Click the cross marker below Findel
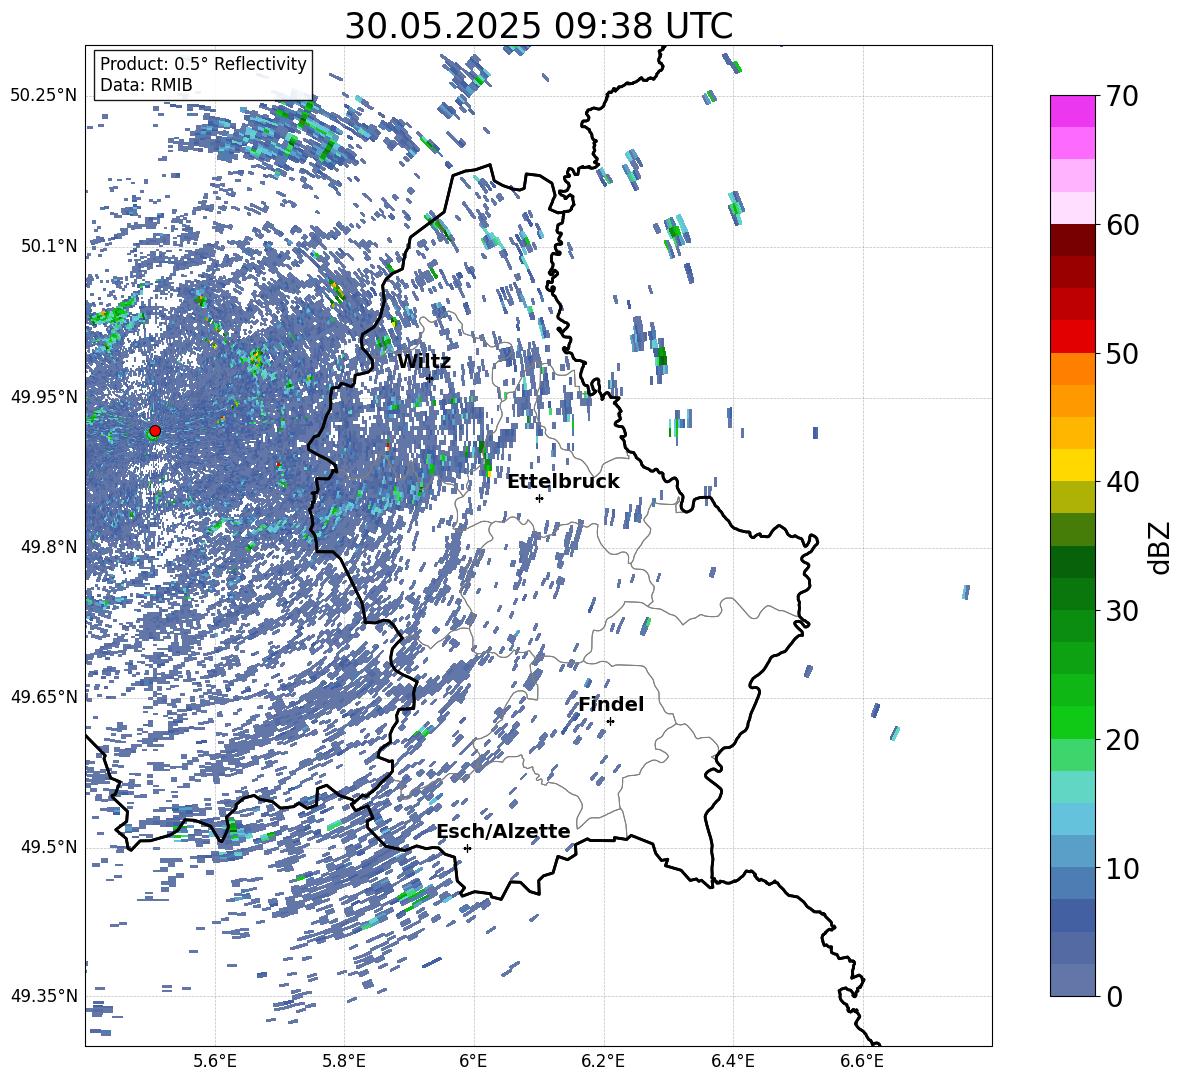1184x1081 pixels. click(x=610, y=722)
